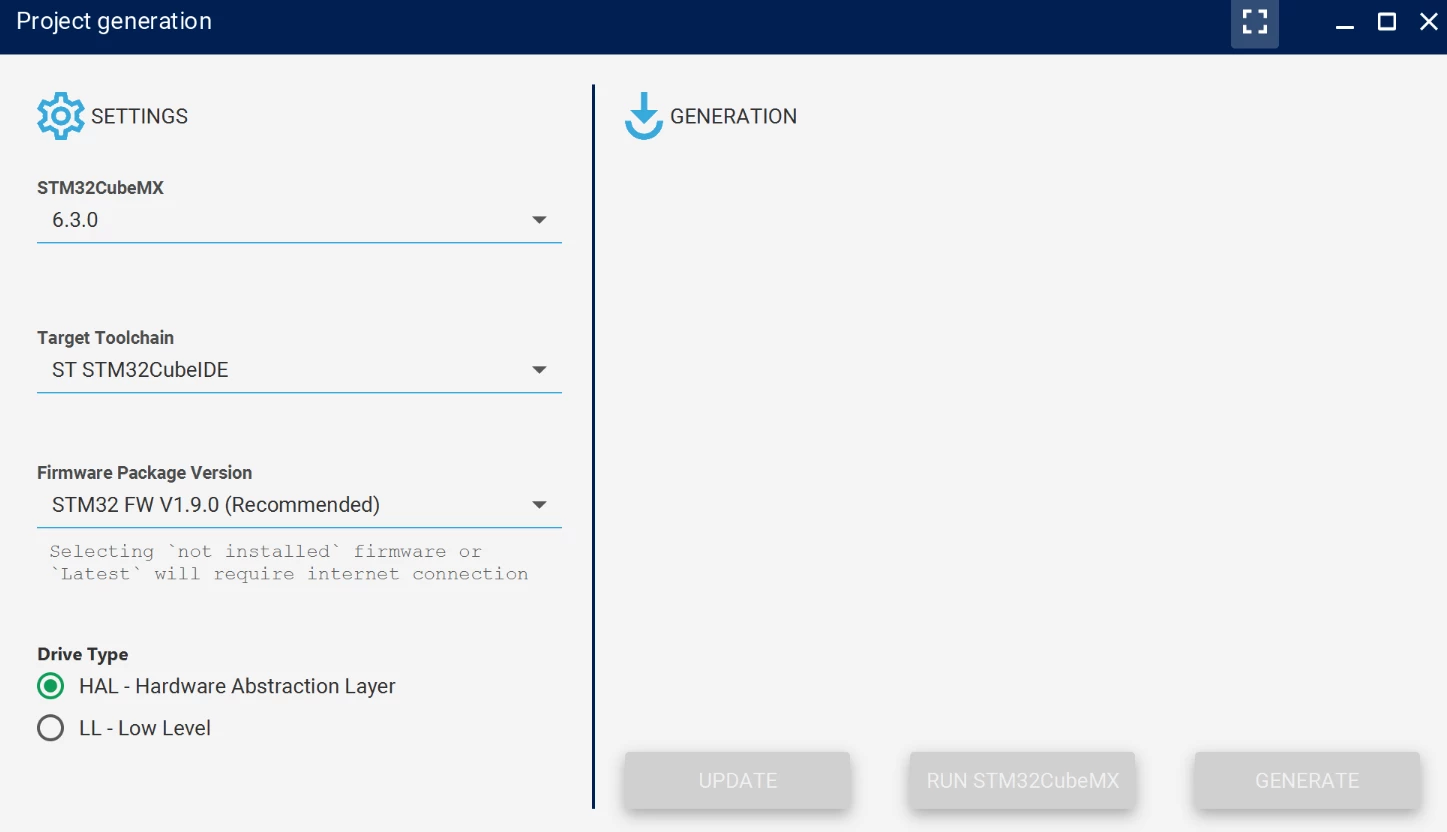Click the GENERATION heading text
The height and width of the screenshot is (832, 1447).
pyautogui.click(x=733, y=116)
